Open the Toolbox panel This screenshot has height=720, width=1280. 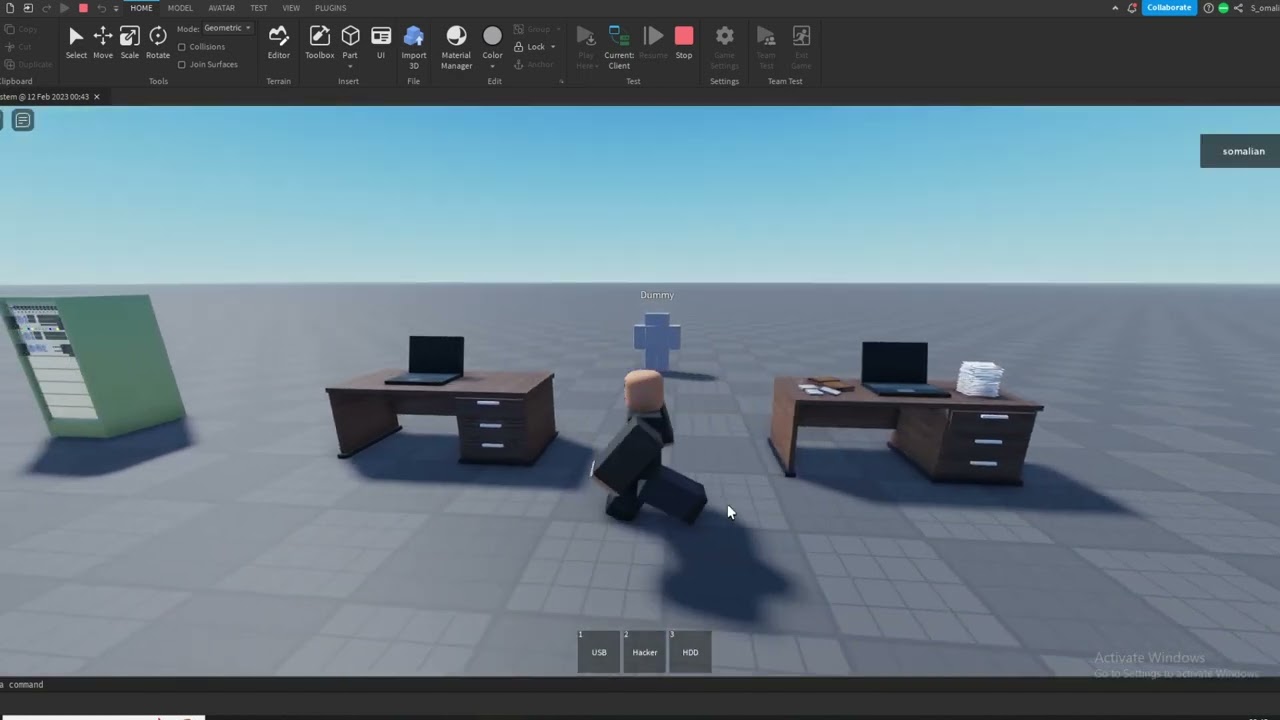(x=320, y=42)
